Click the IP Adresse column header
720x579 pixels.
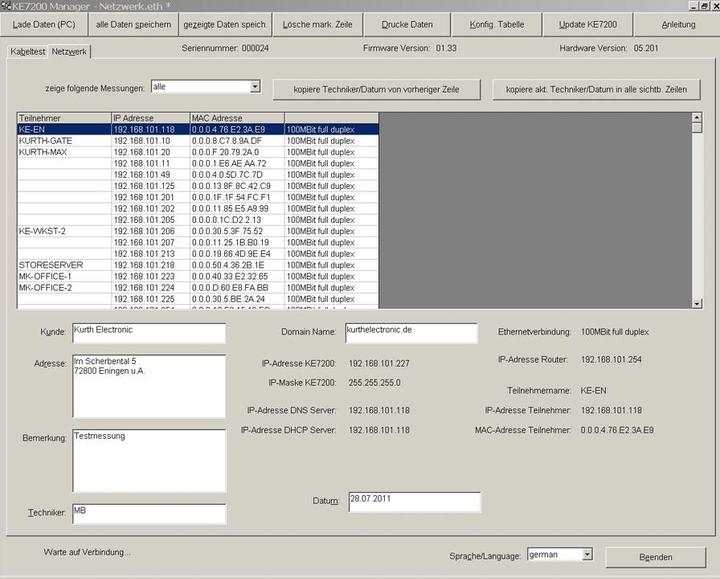point(151,118)
